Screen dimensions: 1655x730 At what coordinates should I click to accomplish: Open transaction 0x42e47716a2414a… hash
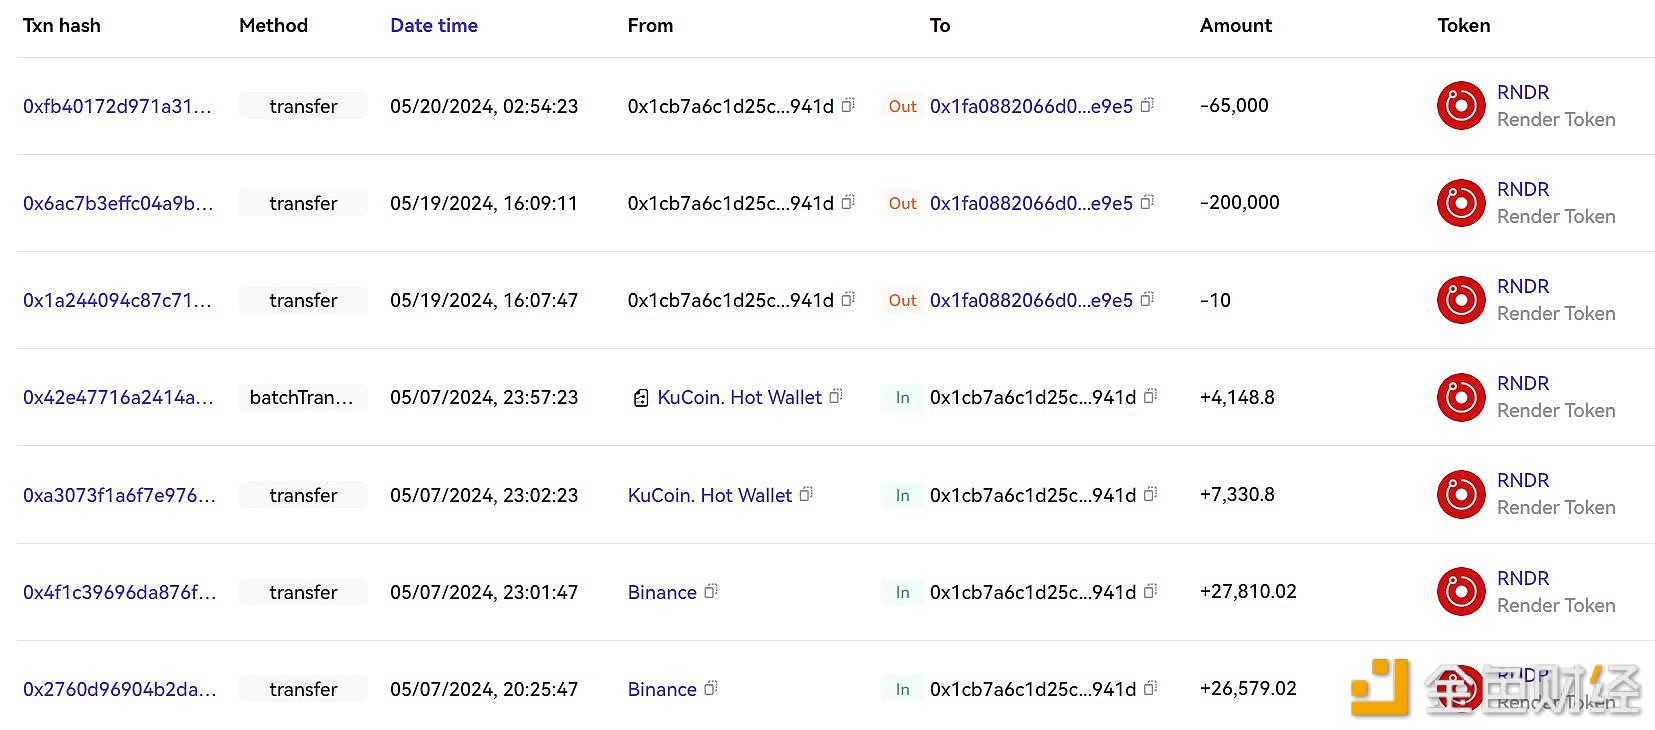point(118,397)
